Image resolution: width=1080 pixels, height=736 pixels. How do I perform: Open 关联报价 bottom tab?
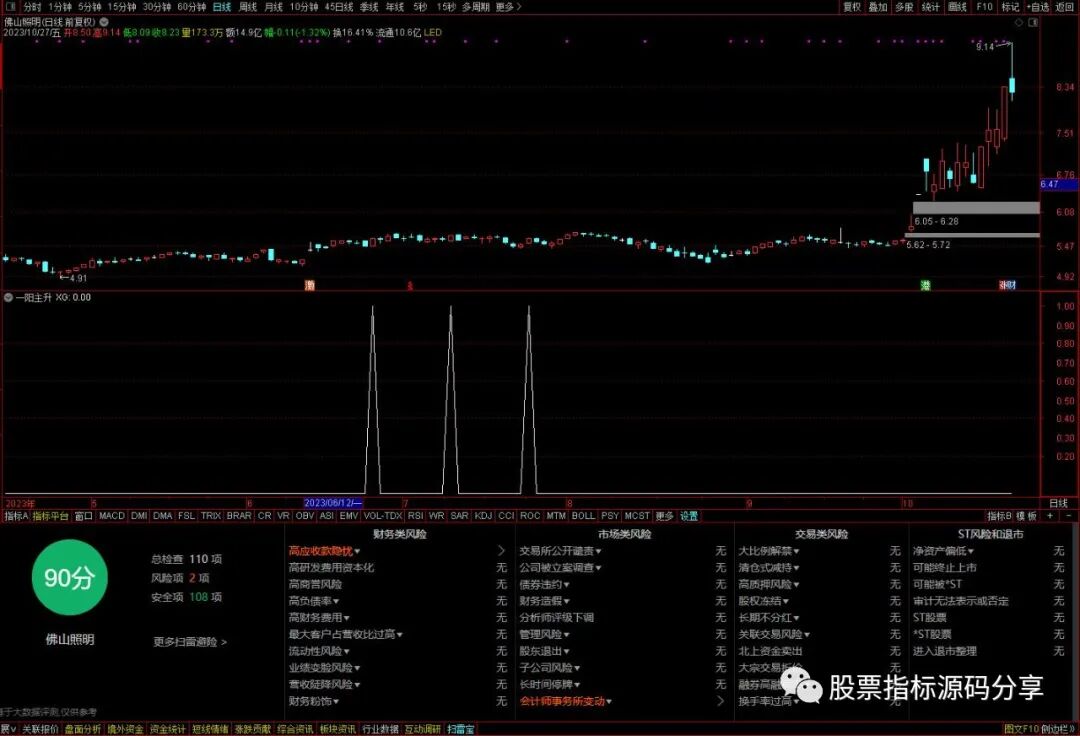(40, 729)
